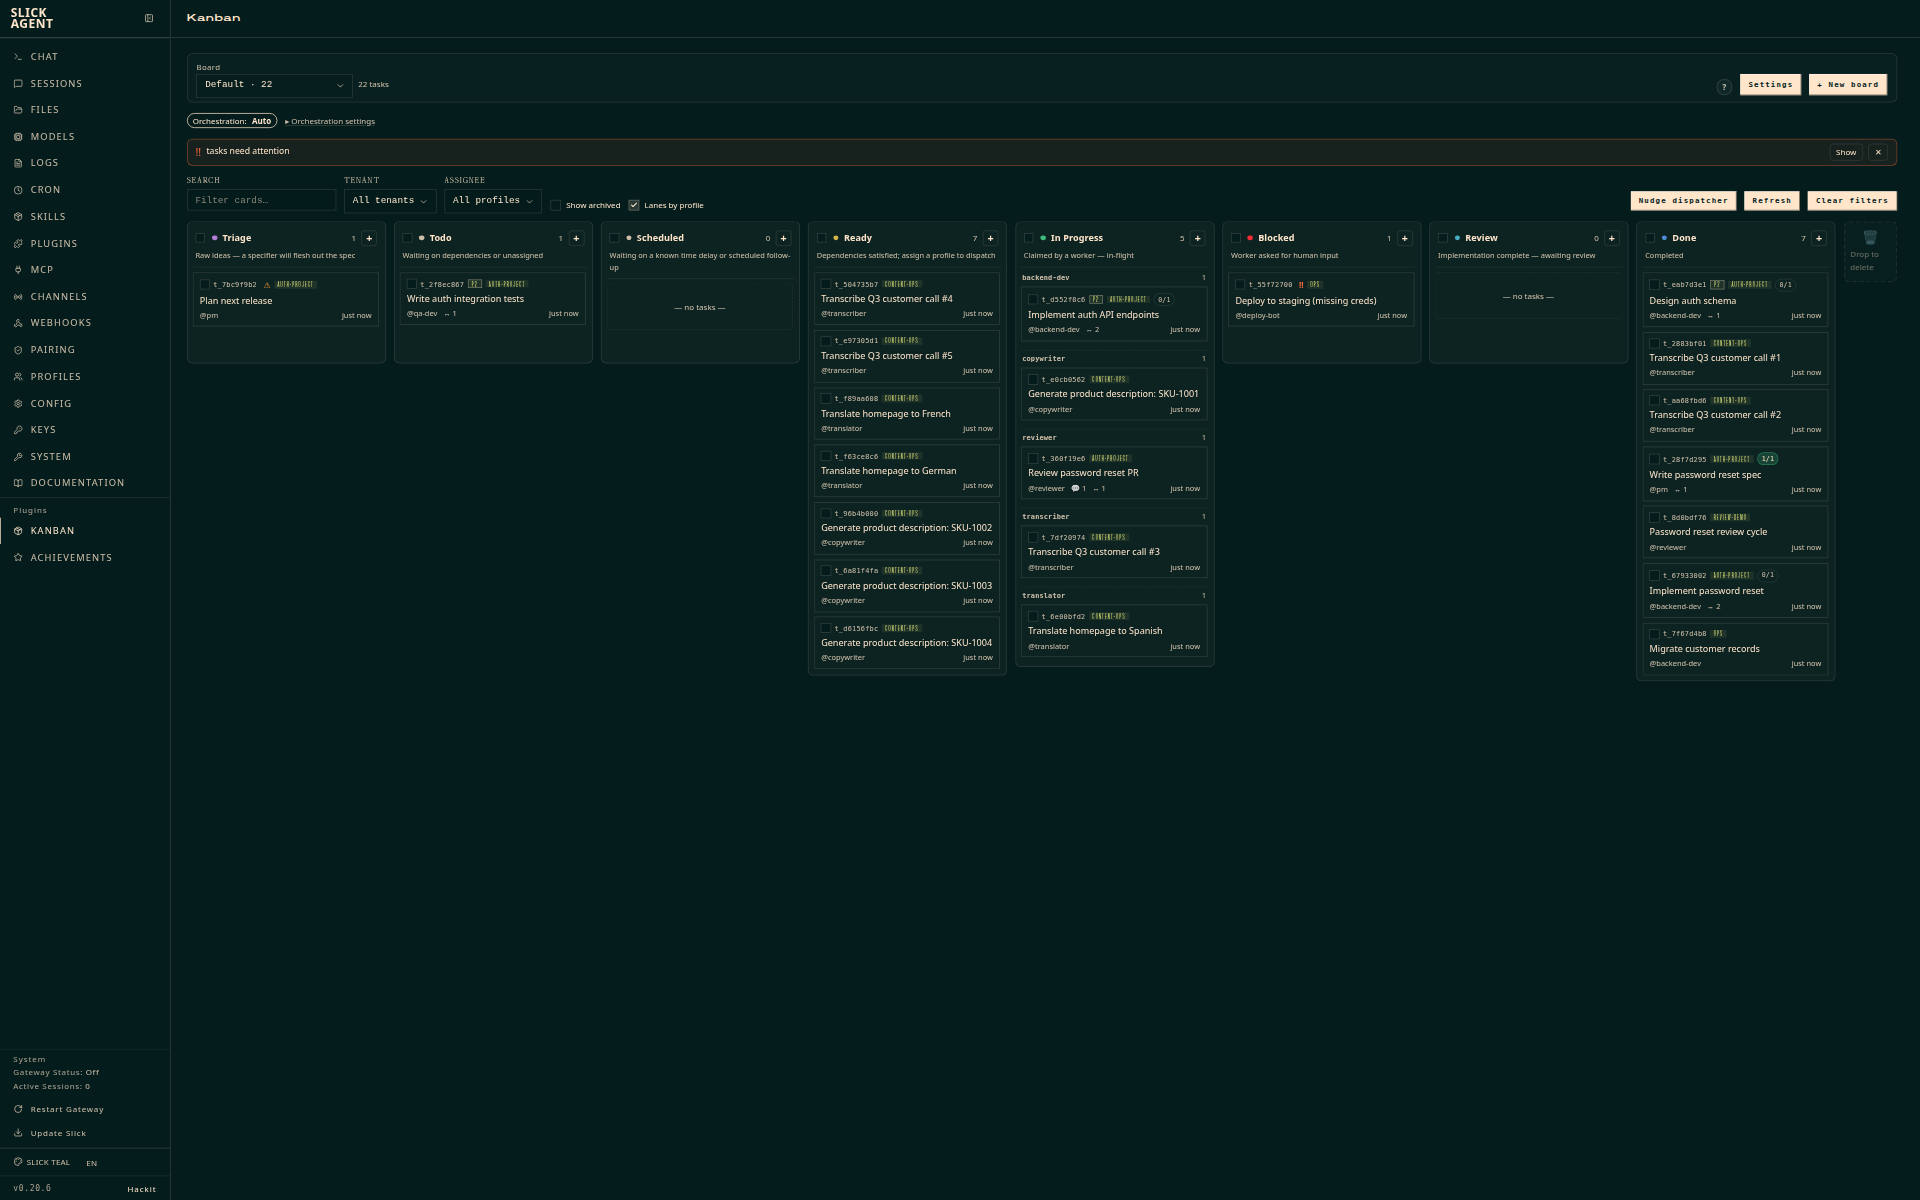Open the Board selector dropdown
Viewport: 1920px width, 1200px height.
click(x=274, y=85)
